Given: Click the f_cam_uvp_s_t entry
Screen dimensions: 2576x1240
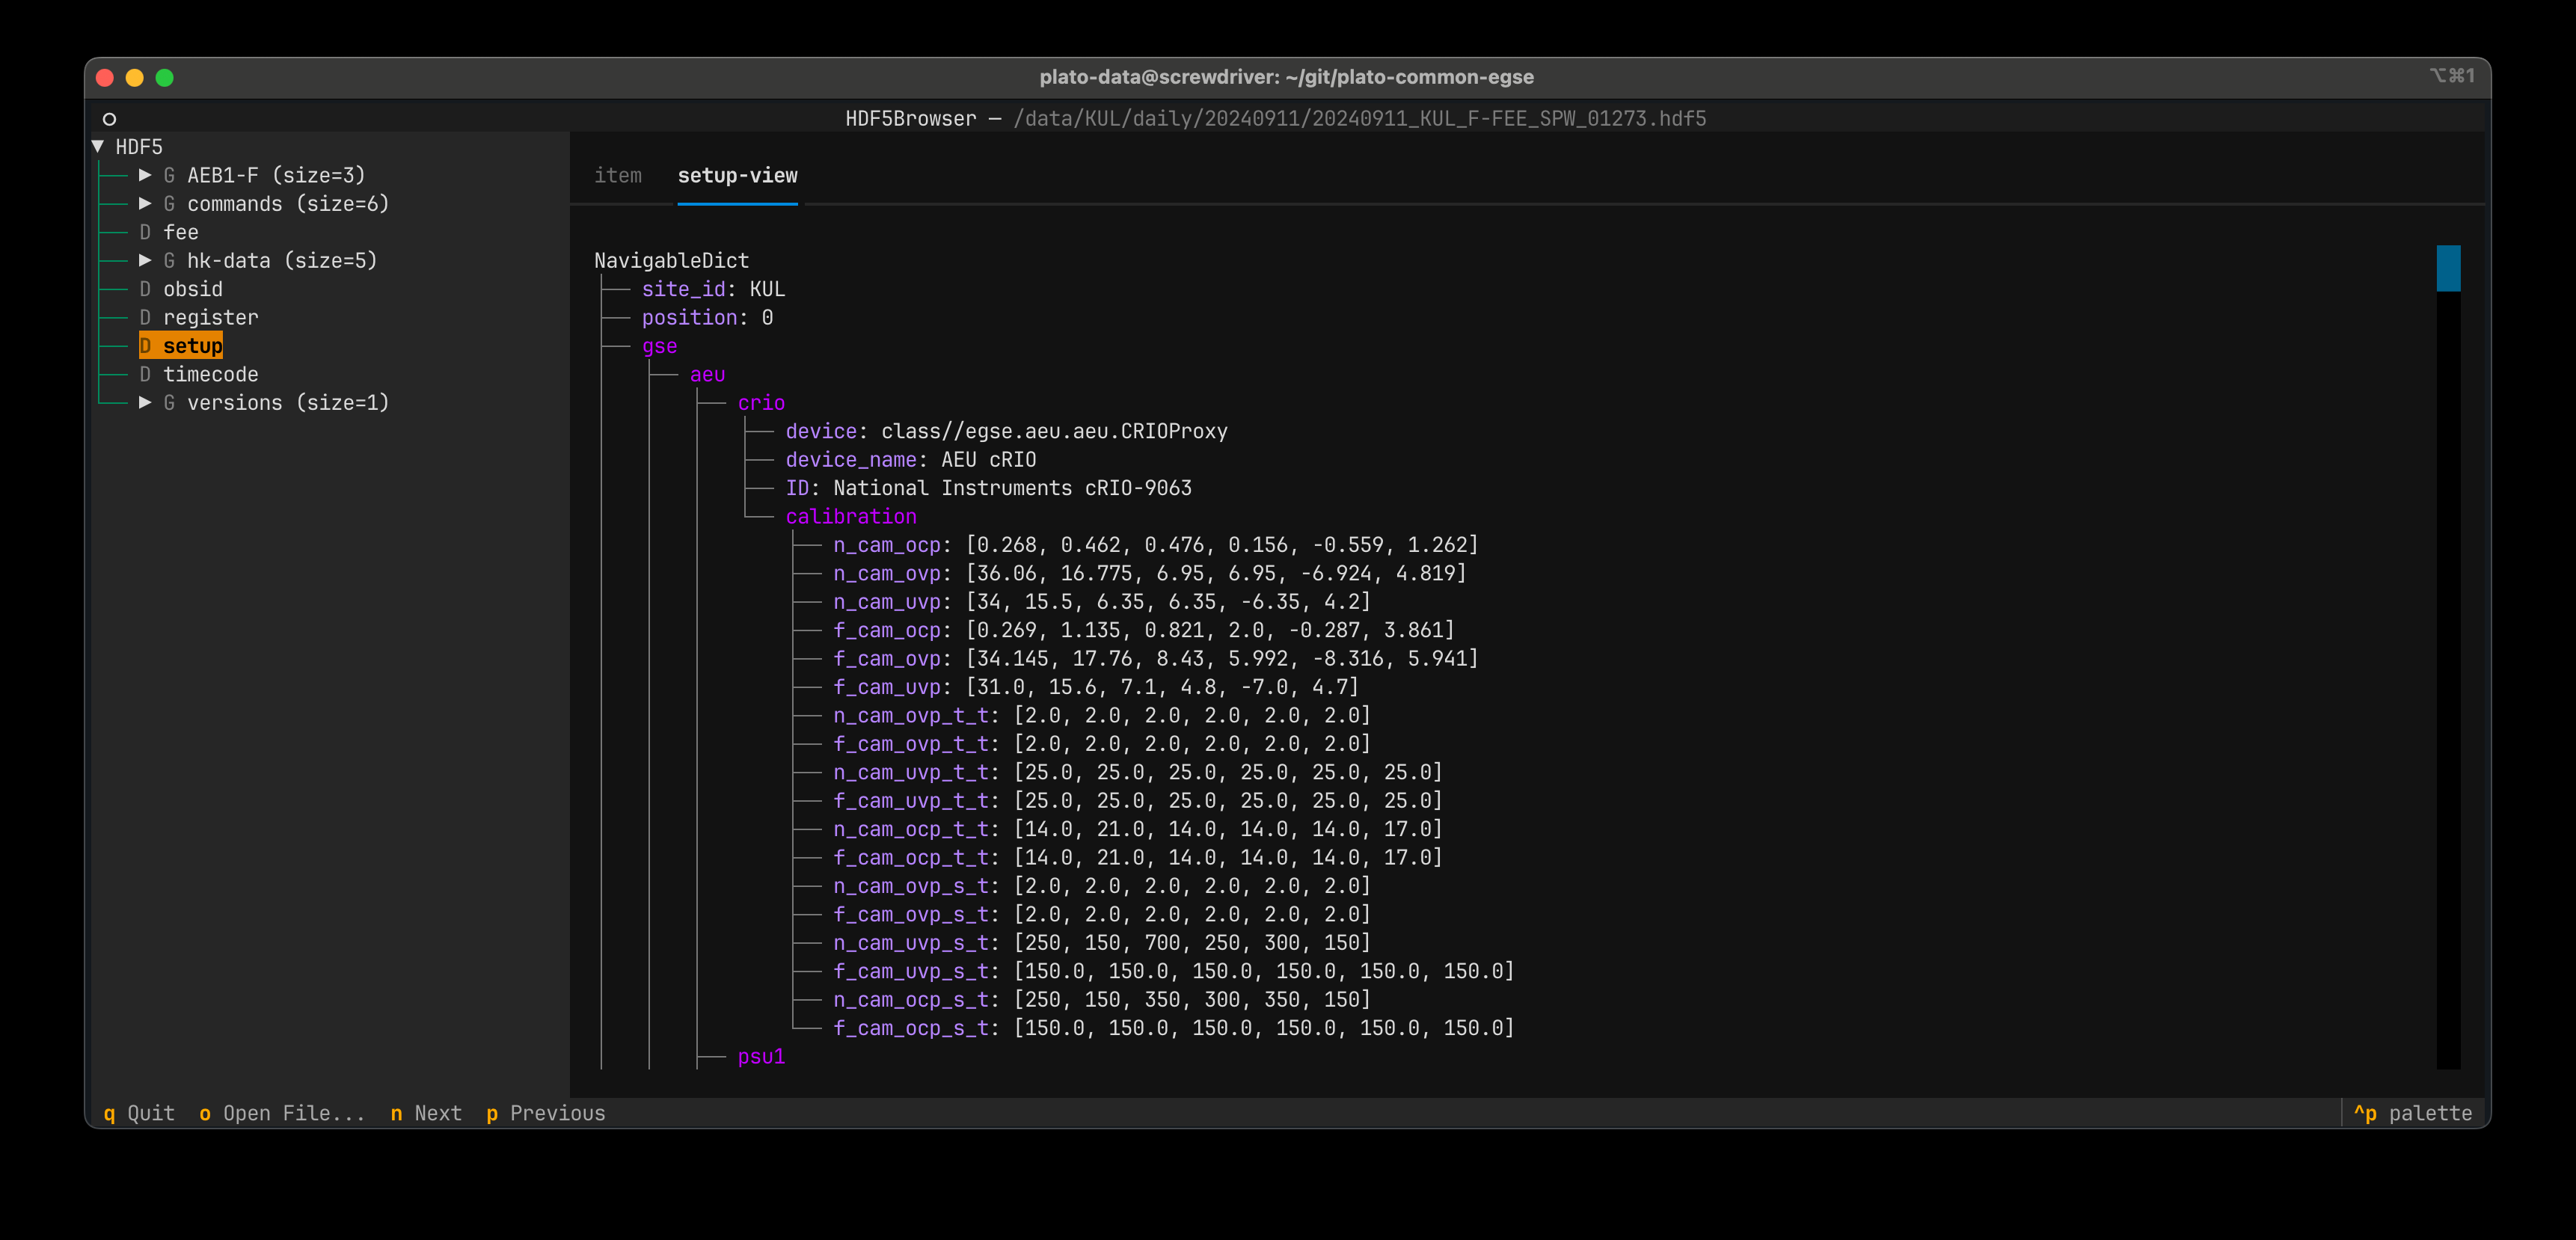Looking at the screenshot, I should click(x=1174, y=972).
